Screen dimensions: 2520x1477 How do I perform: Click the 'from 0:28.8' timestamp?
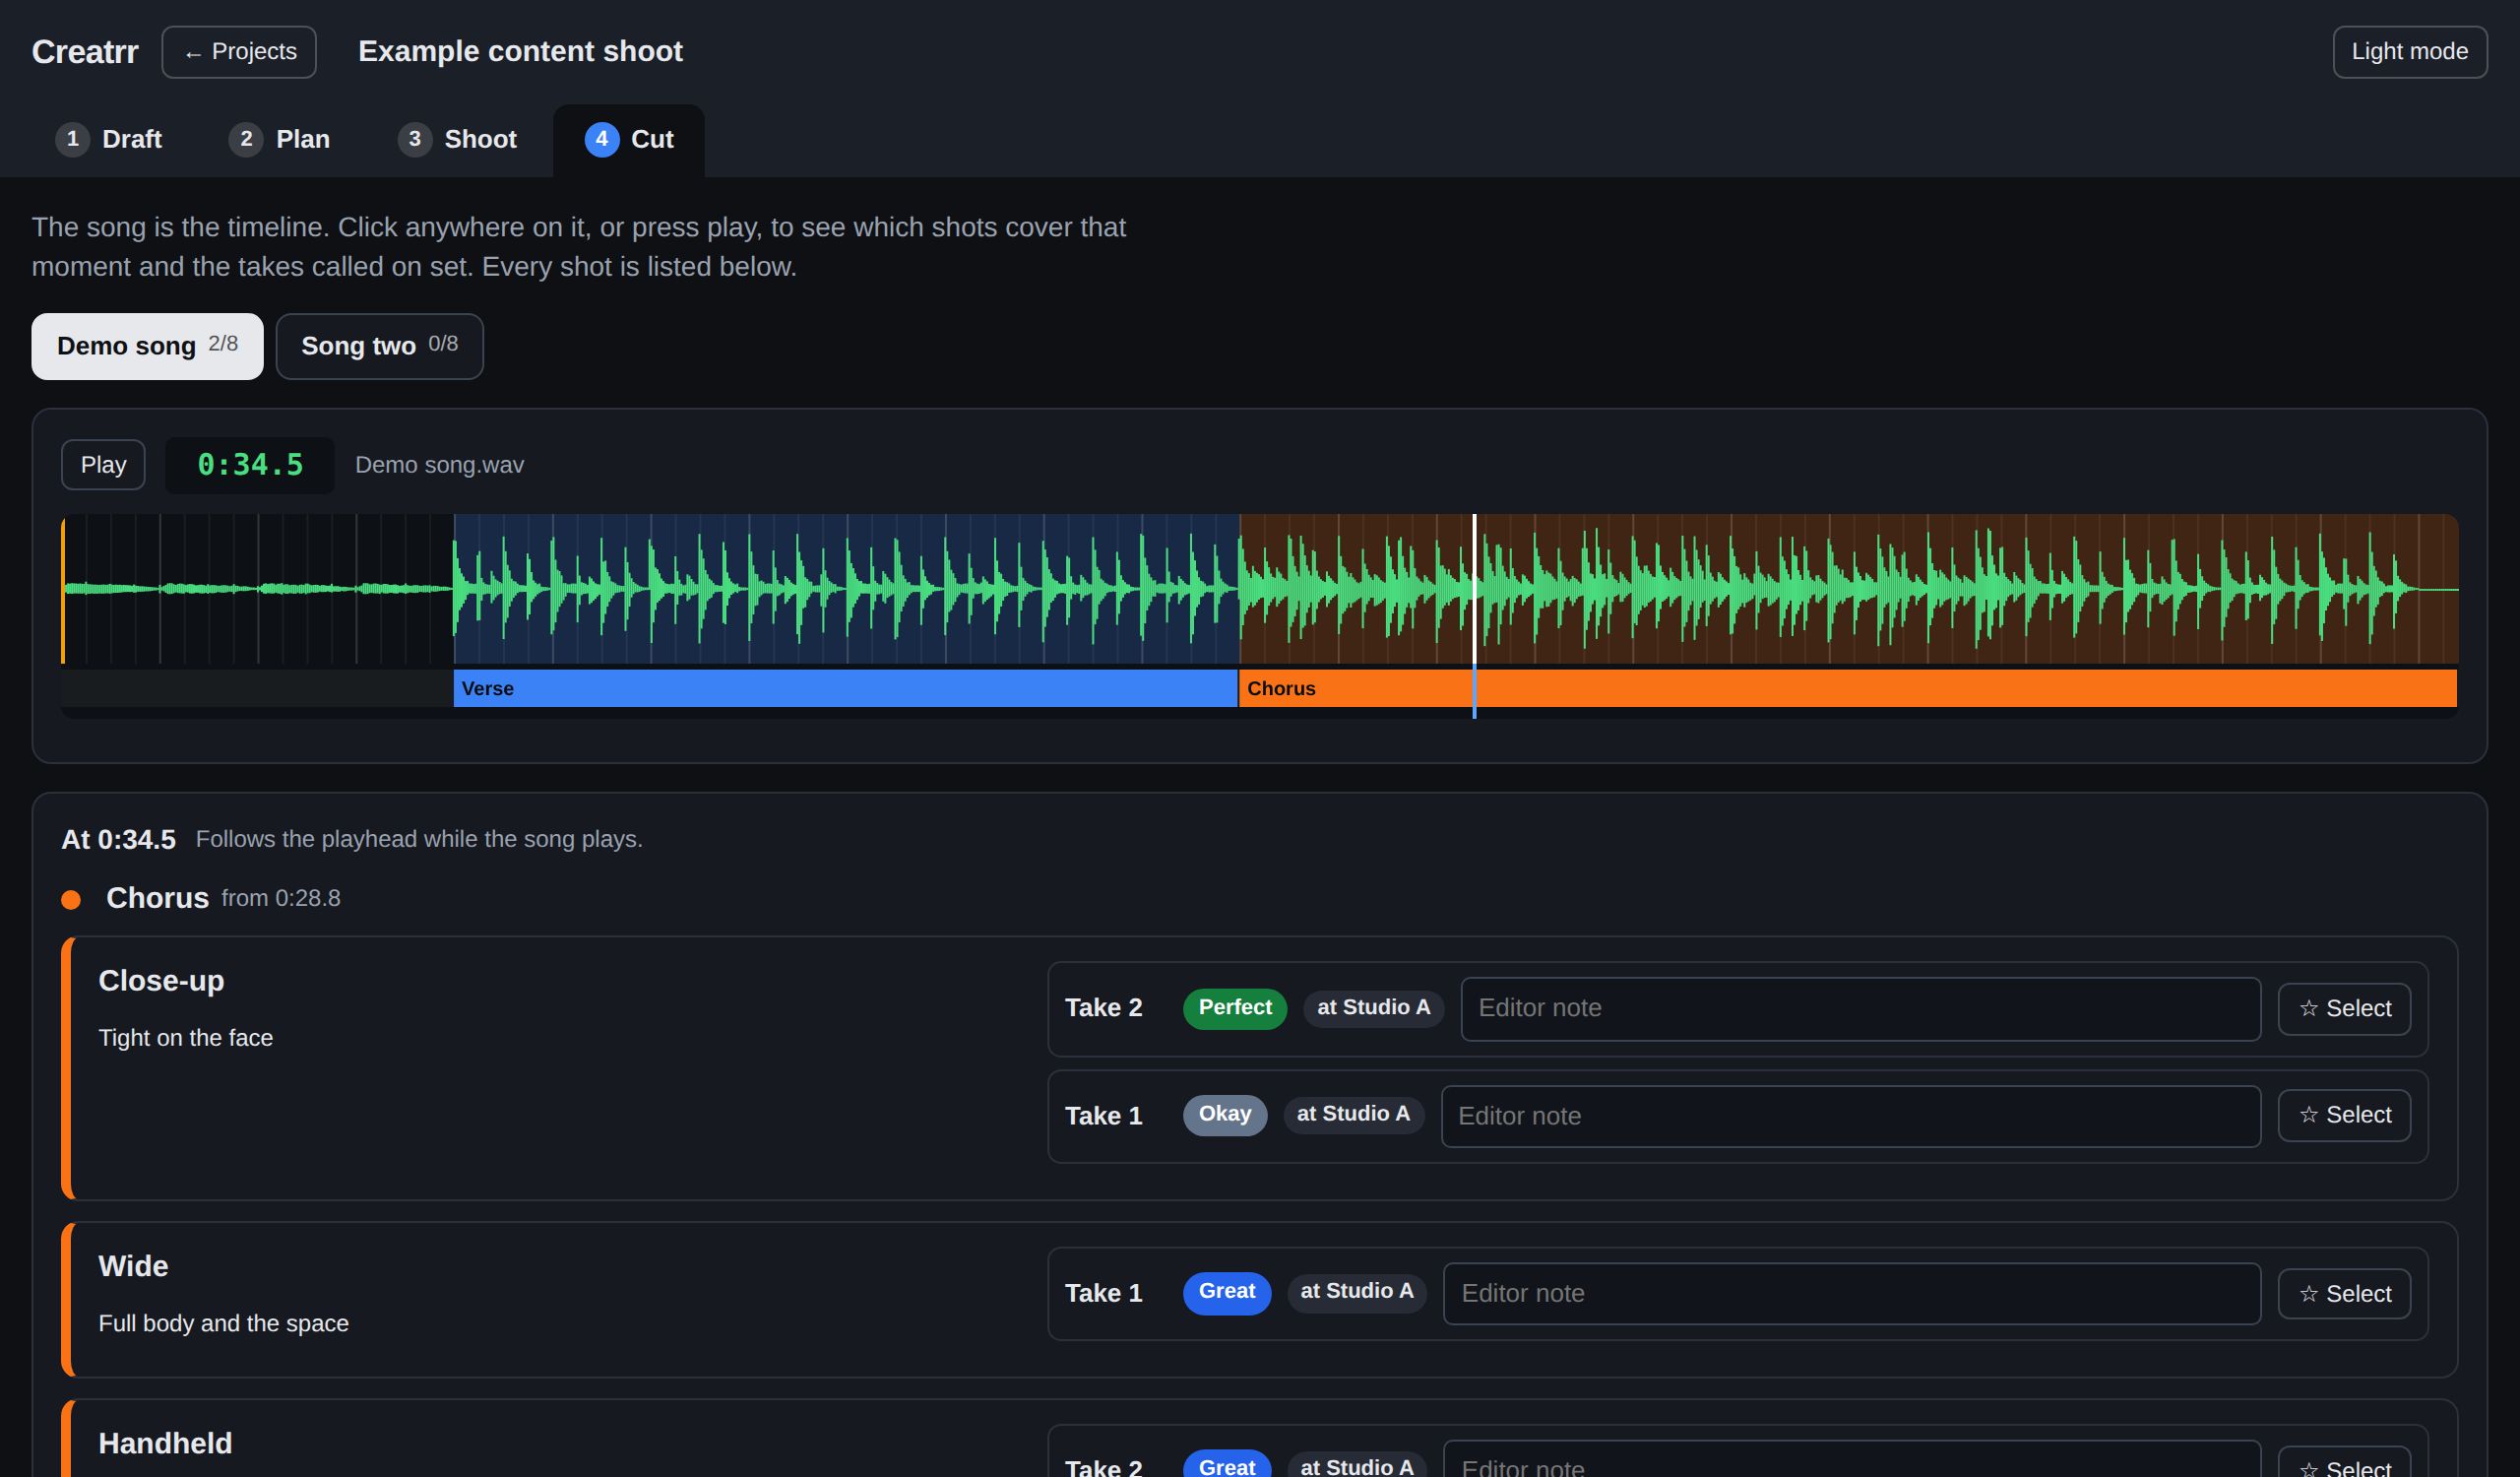[x=281, y=899]
